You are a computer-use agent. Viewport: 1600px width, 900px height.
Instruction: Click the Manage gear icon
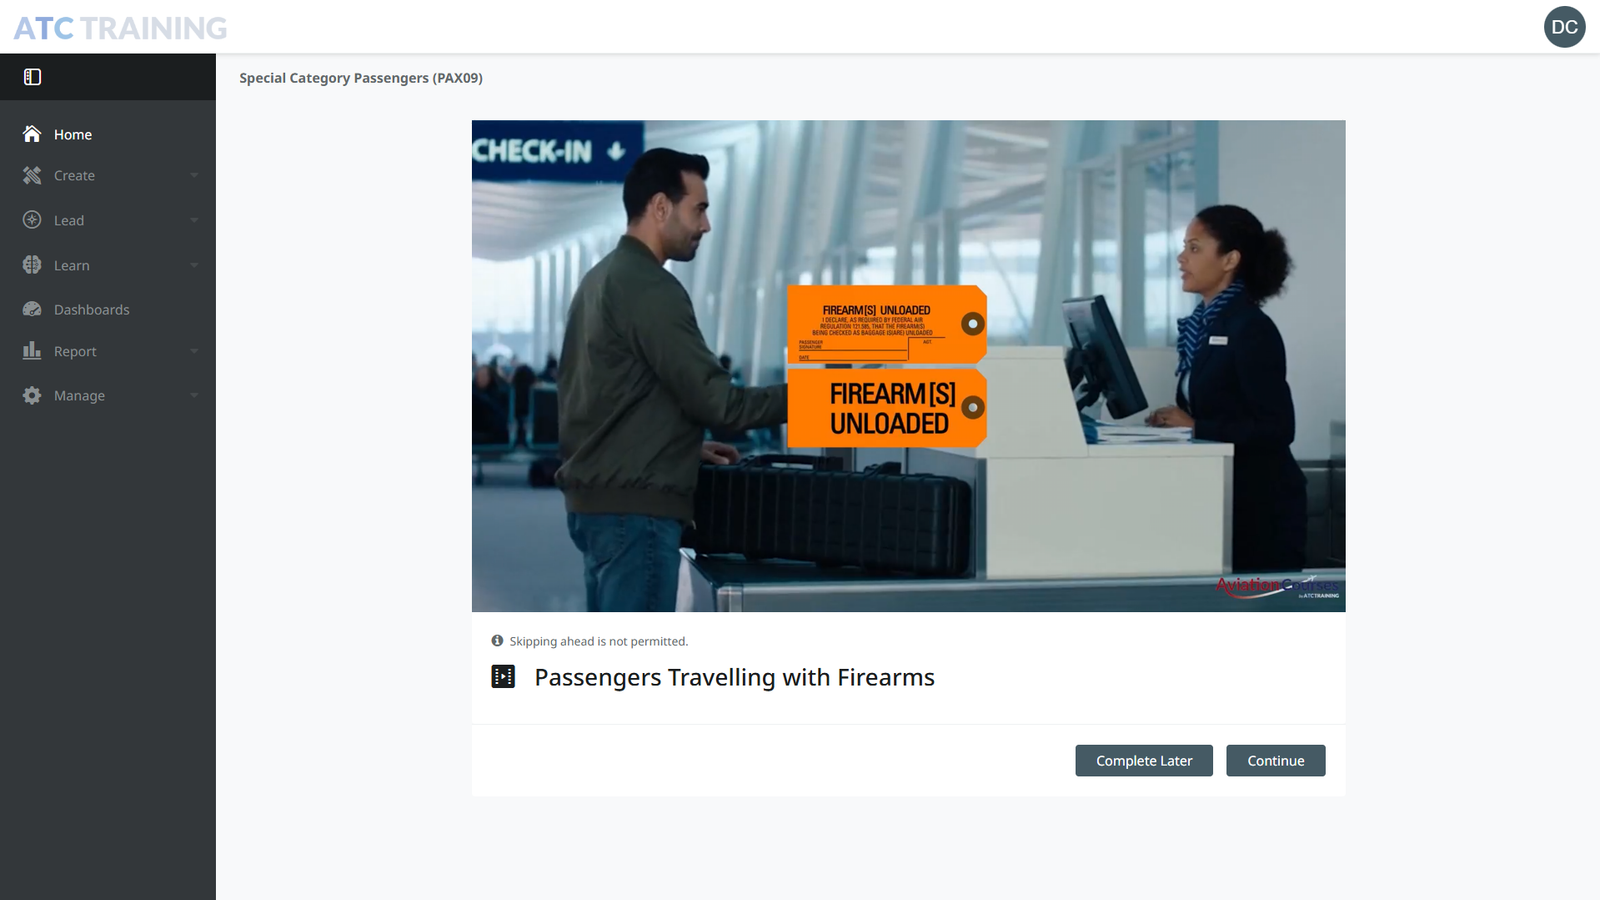(32, 395)
